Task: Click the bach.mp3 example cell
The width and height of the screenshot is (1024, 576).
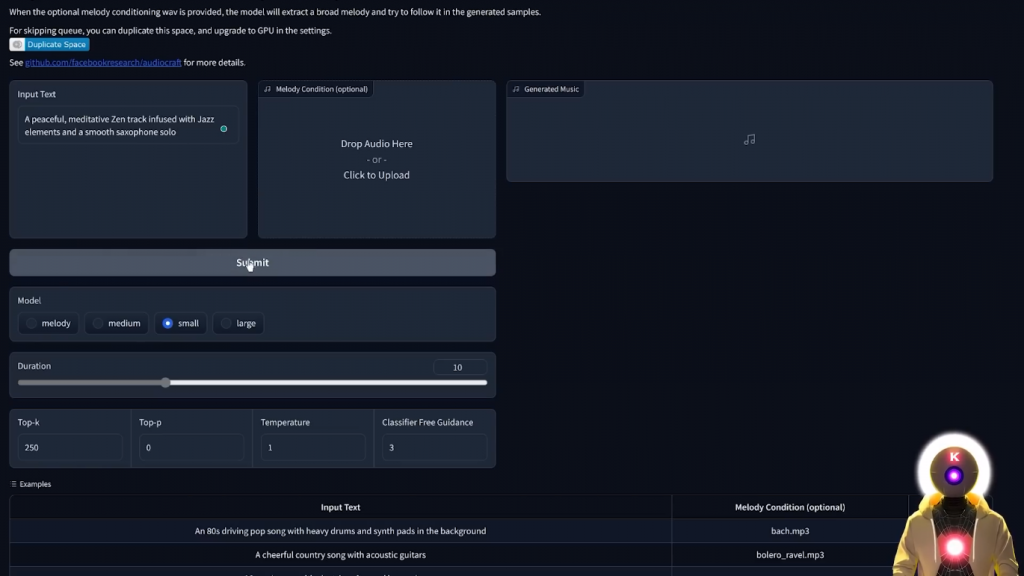Action: (790, 531)
